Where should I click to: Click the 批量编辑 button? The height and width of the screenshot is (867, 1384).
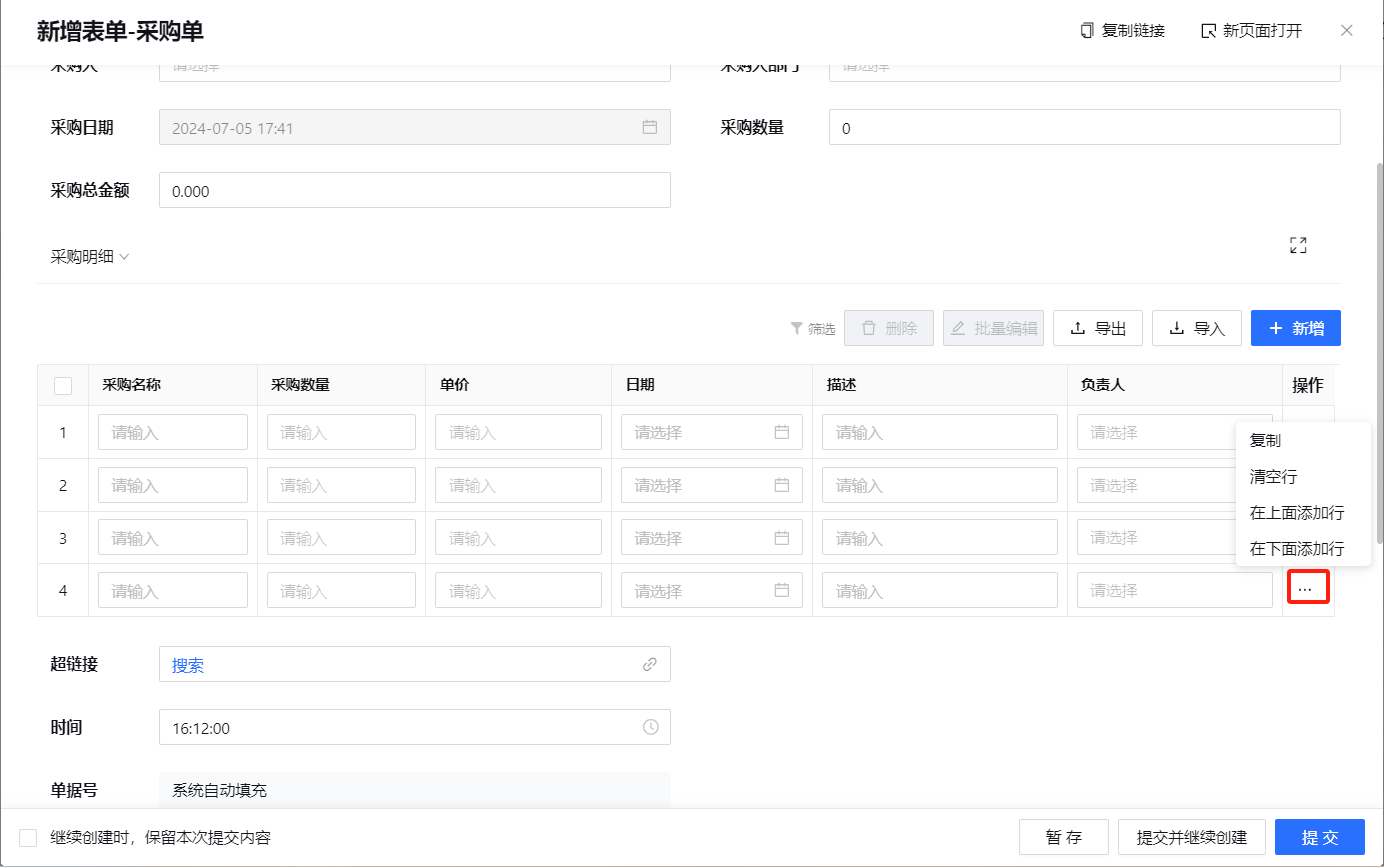993,328
